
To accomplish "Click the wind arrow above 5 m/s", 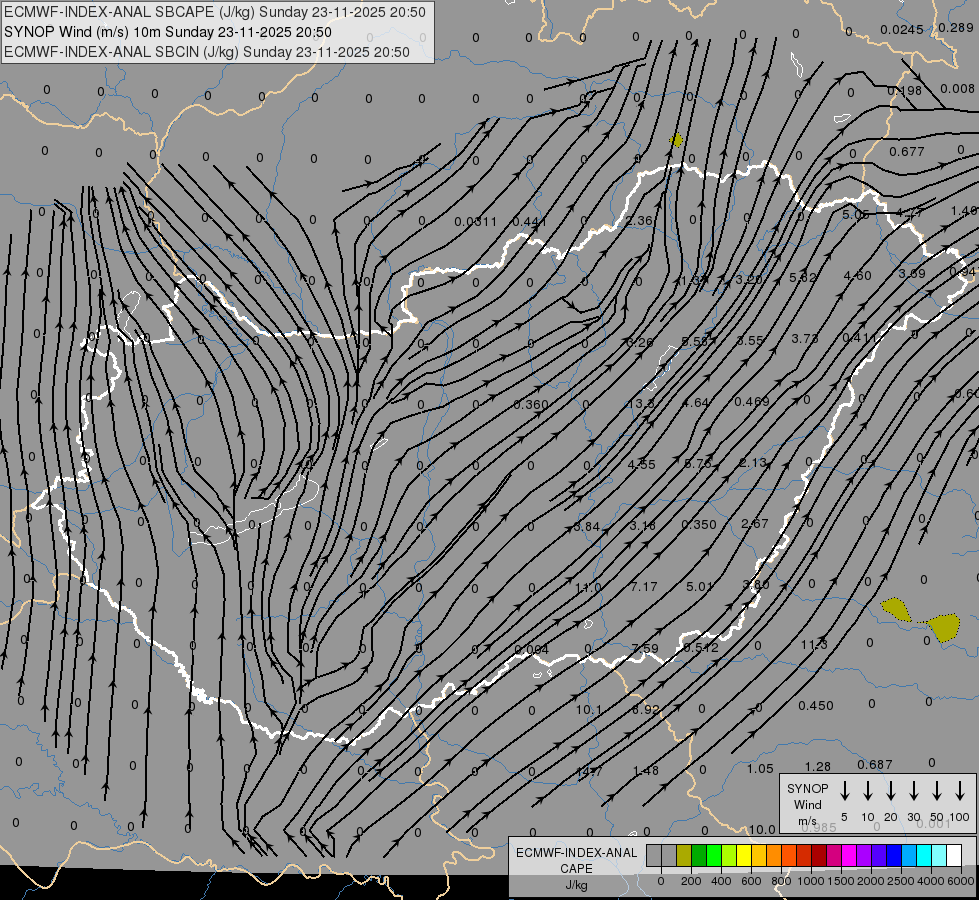I will 844,791.
